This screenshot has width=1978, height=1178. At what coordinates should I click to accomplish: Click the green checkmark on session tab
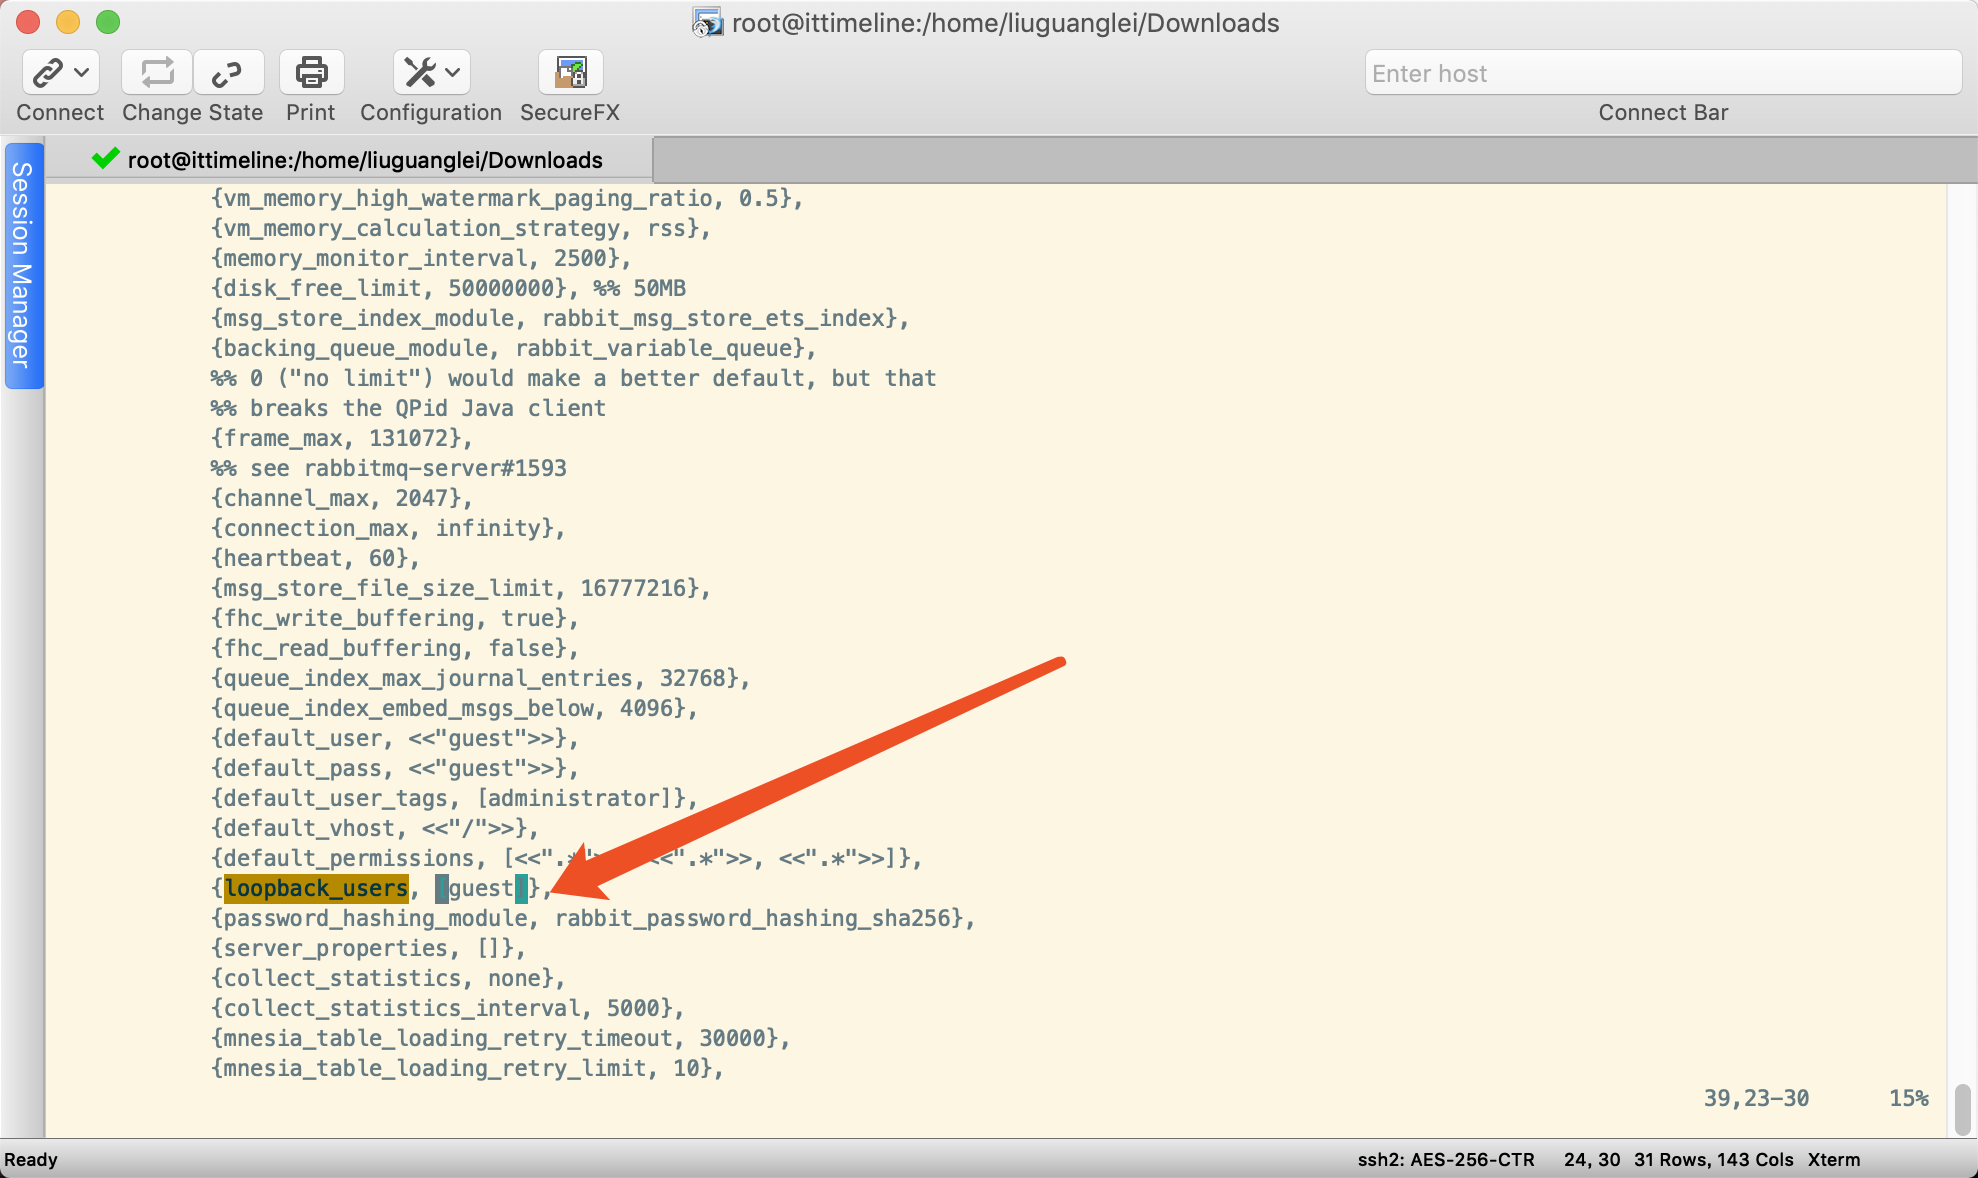(104, 158)
